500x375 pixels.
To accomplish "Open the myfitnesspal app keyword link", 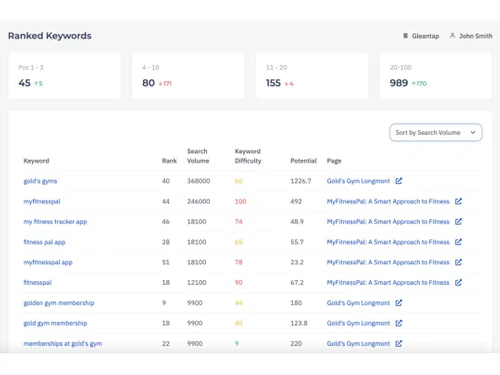I will pos(48,263).
